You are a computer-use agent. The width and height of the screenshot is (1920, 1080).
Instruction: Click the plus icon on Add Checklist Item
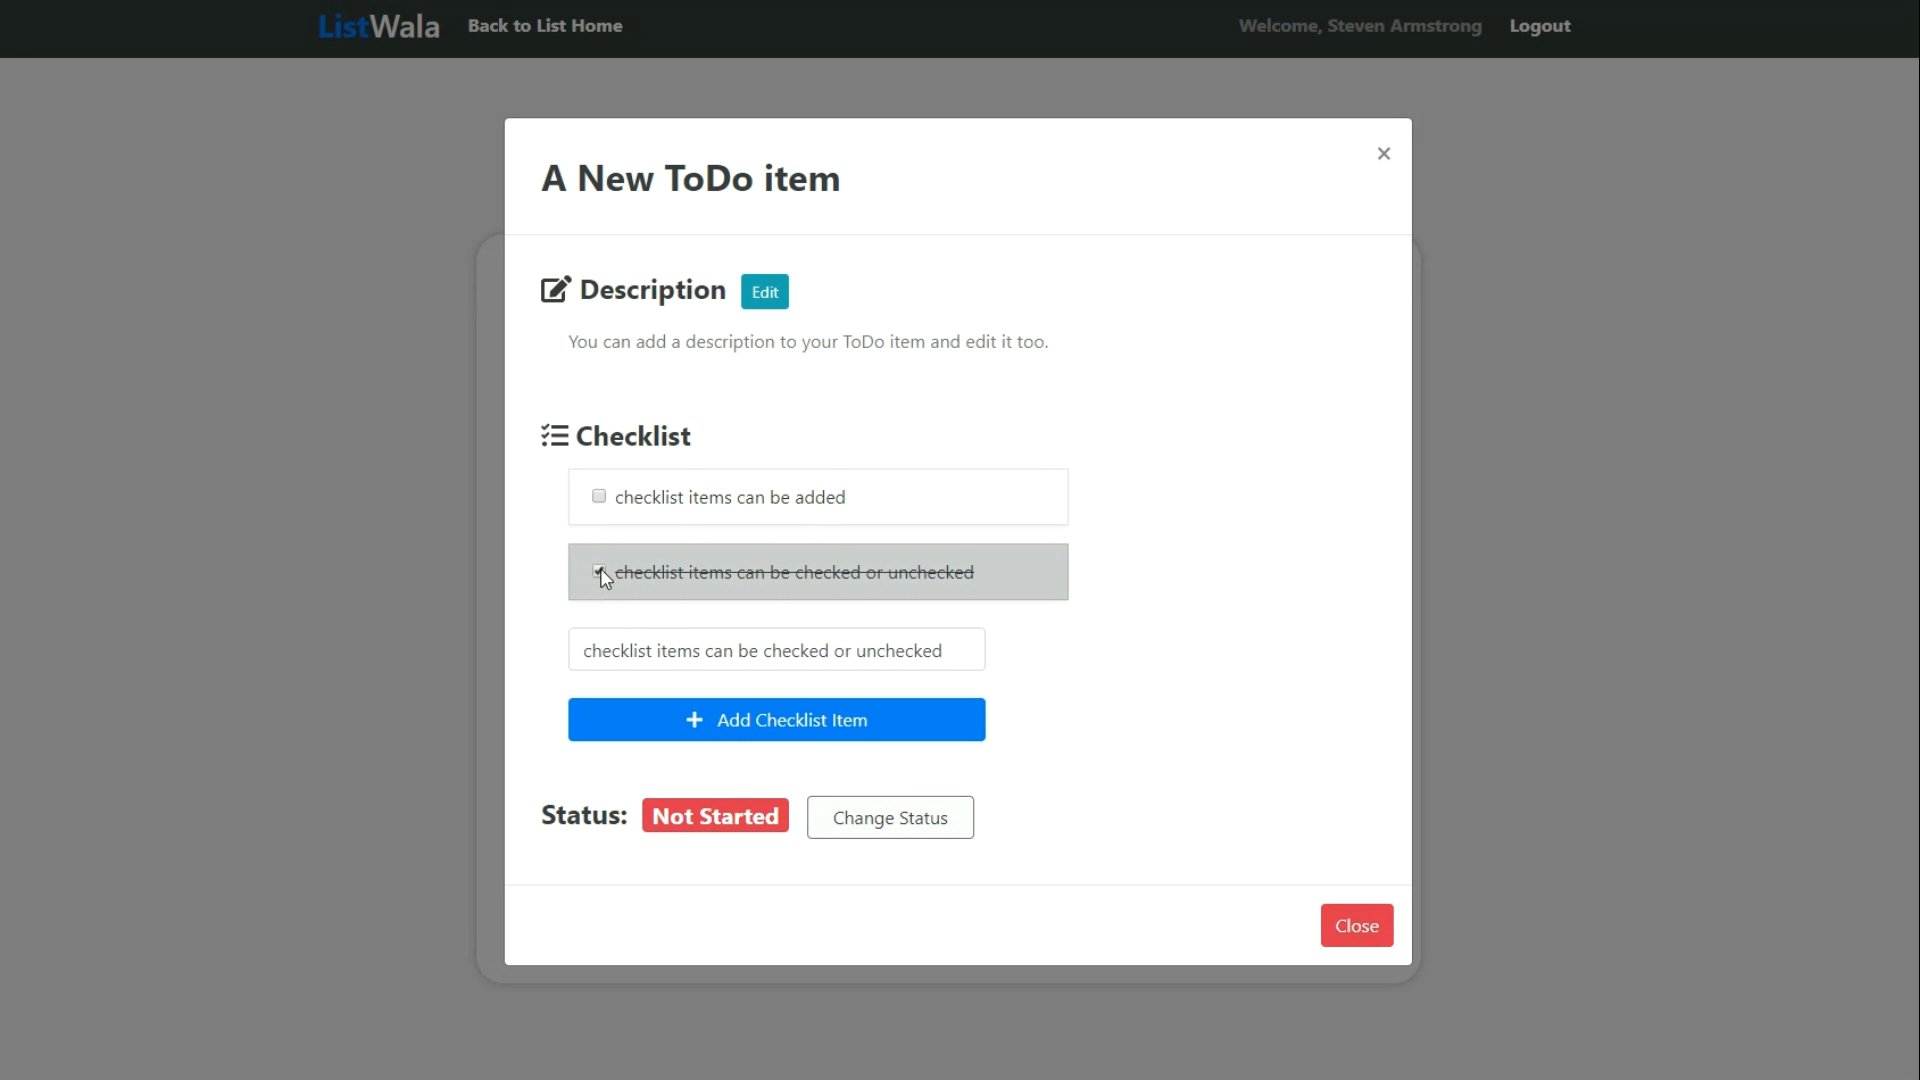pos(694,720)
